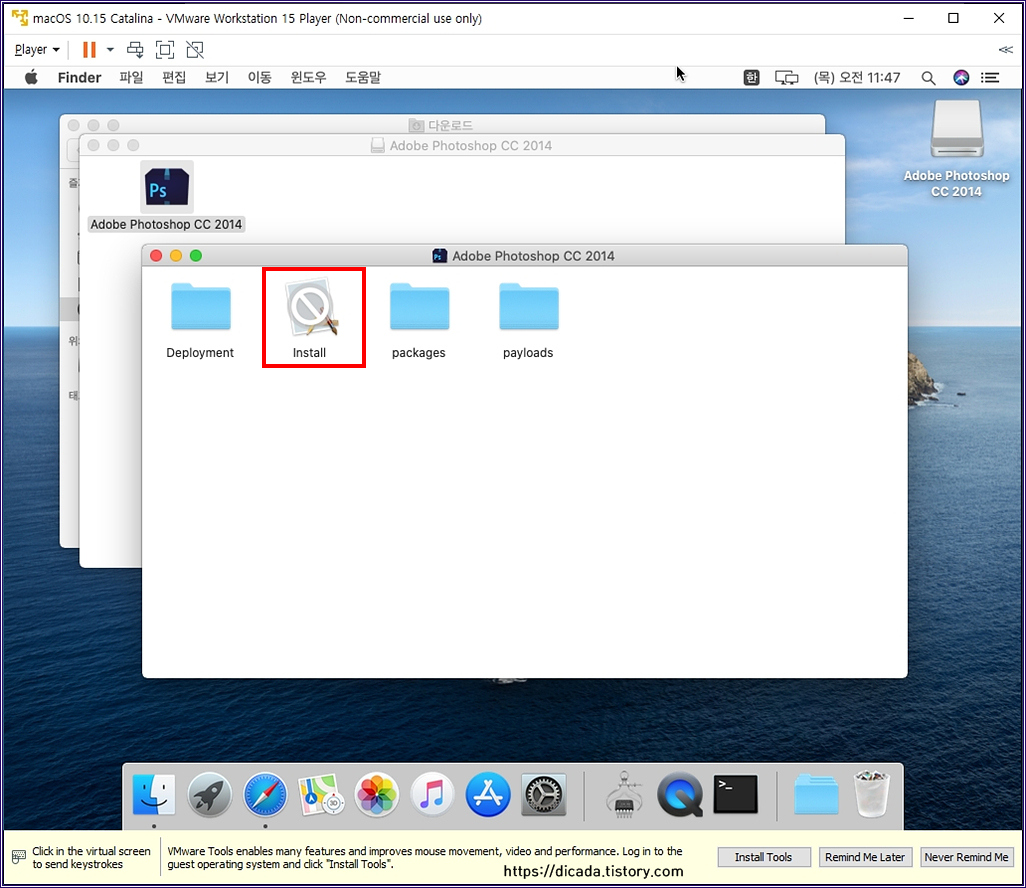Image resolution: width=1026 pixels, height=888 pixels.
Task: Click the middle Adobe Photoshop CC 2014 title bar
Action: (x=462, y=145)
